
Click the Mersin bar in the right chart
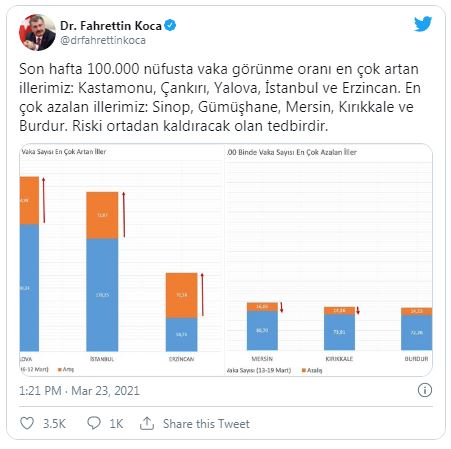(x=262, y=326)
